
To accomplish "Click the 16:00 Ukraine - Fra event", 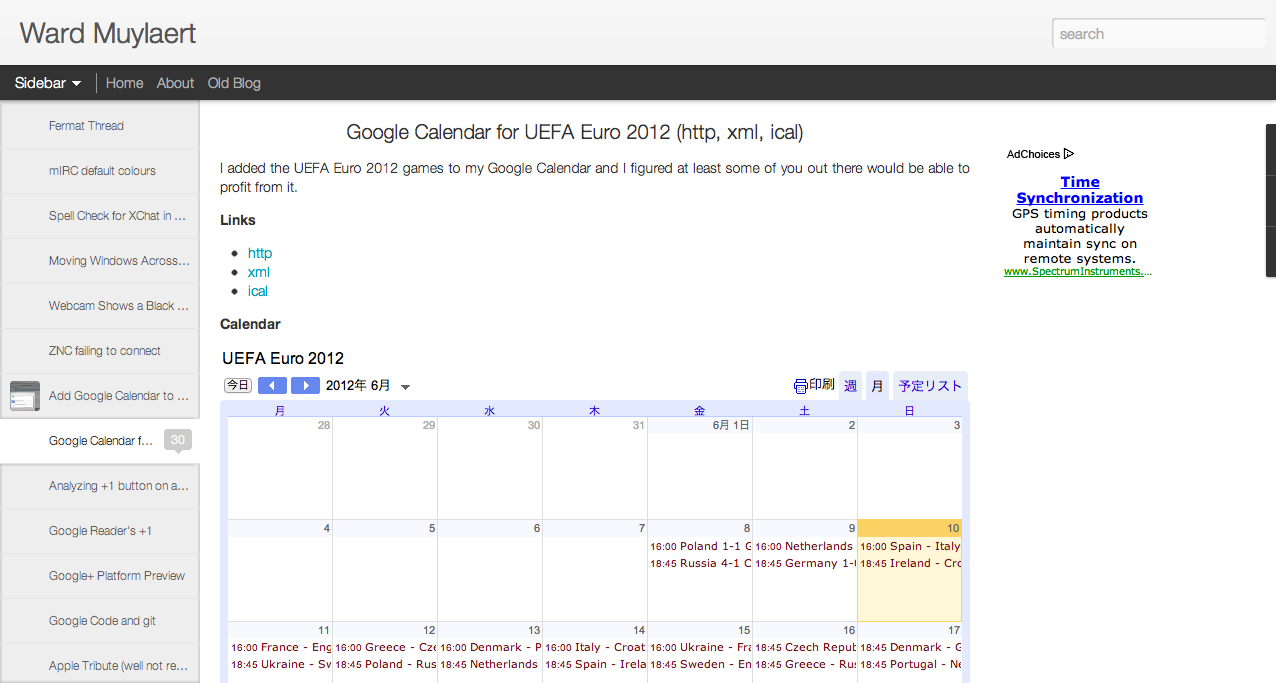I will click(x=700, y=648).
